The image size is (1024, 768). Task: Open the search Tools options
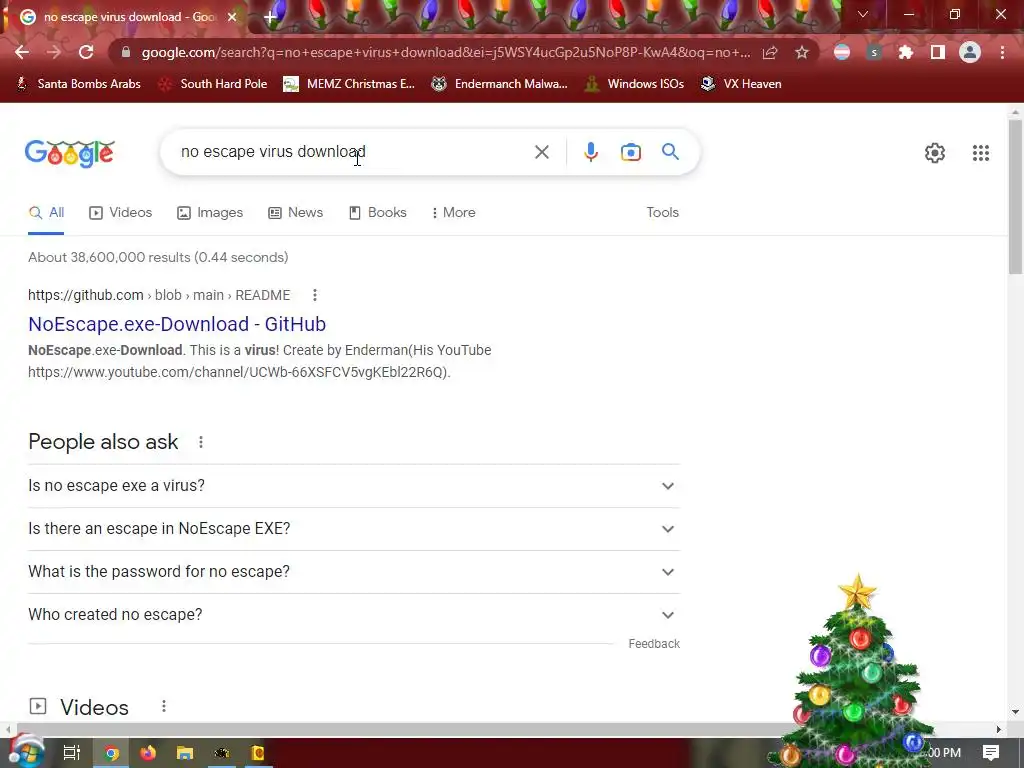pos(662,213)
